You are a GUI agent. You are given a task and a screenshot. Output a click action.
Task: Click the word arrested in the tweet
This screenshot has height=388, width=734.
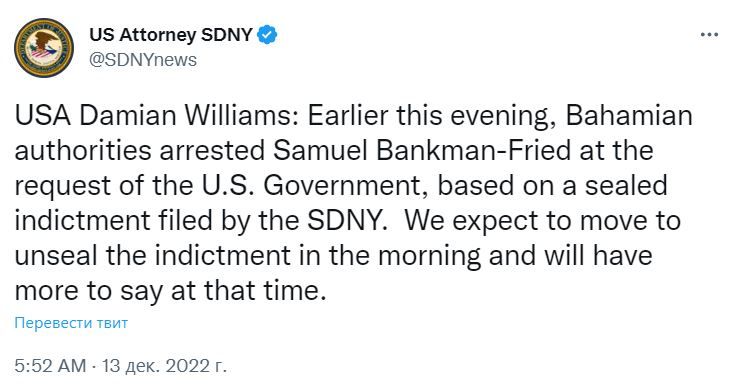213,151
